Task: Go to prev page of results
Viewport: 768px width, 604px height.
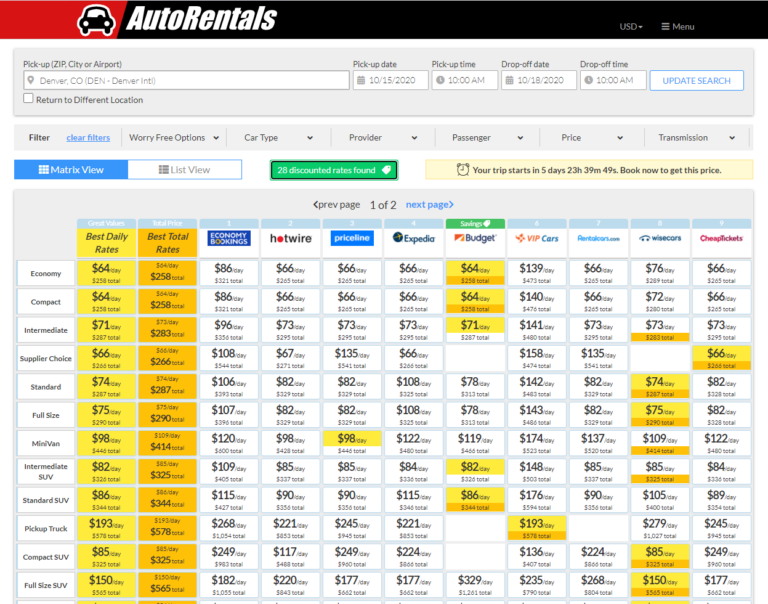Action: [x=336, y=204]
